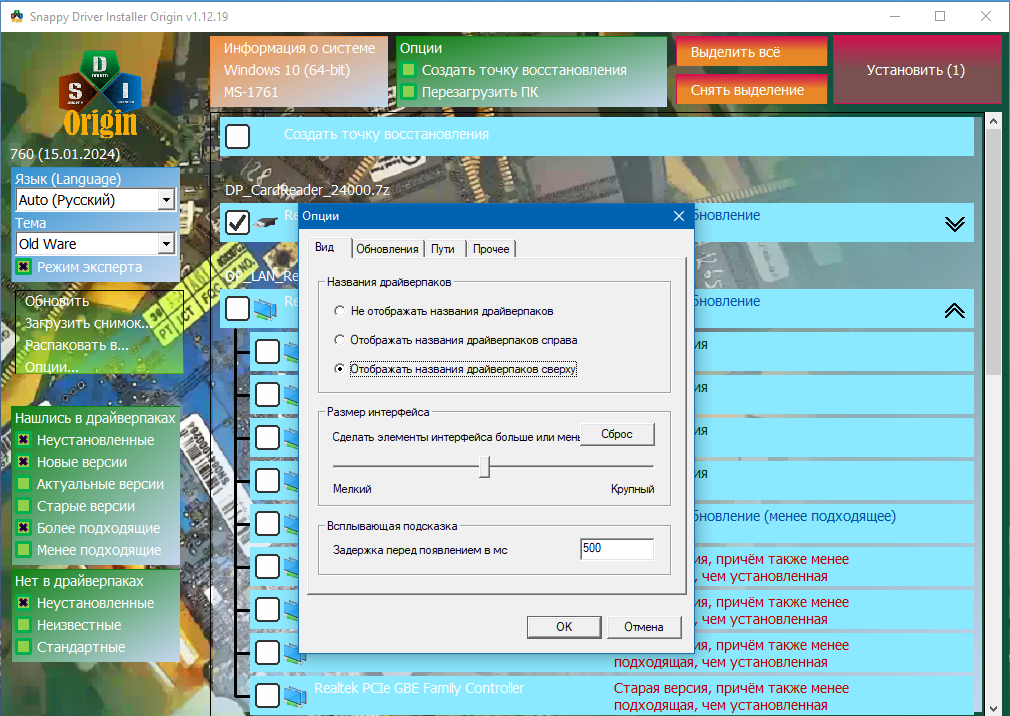Toggle 'Неустановленные' under Нет в драйверпаках
Image resolution: width=1010 pixels, height=716 pixels.
tap(24, 603)
